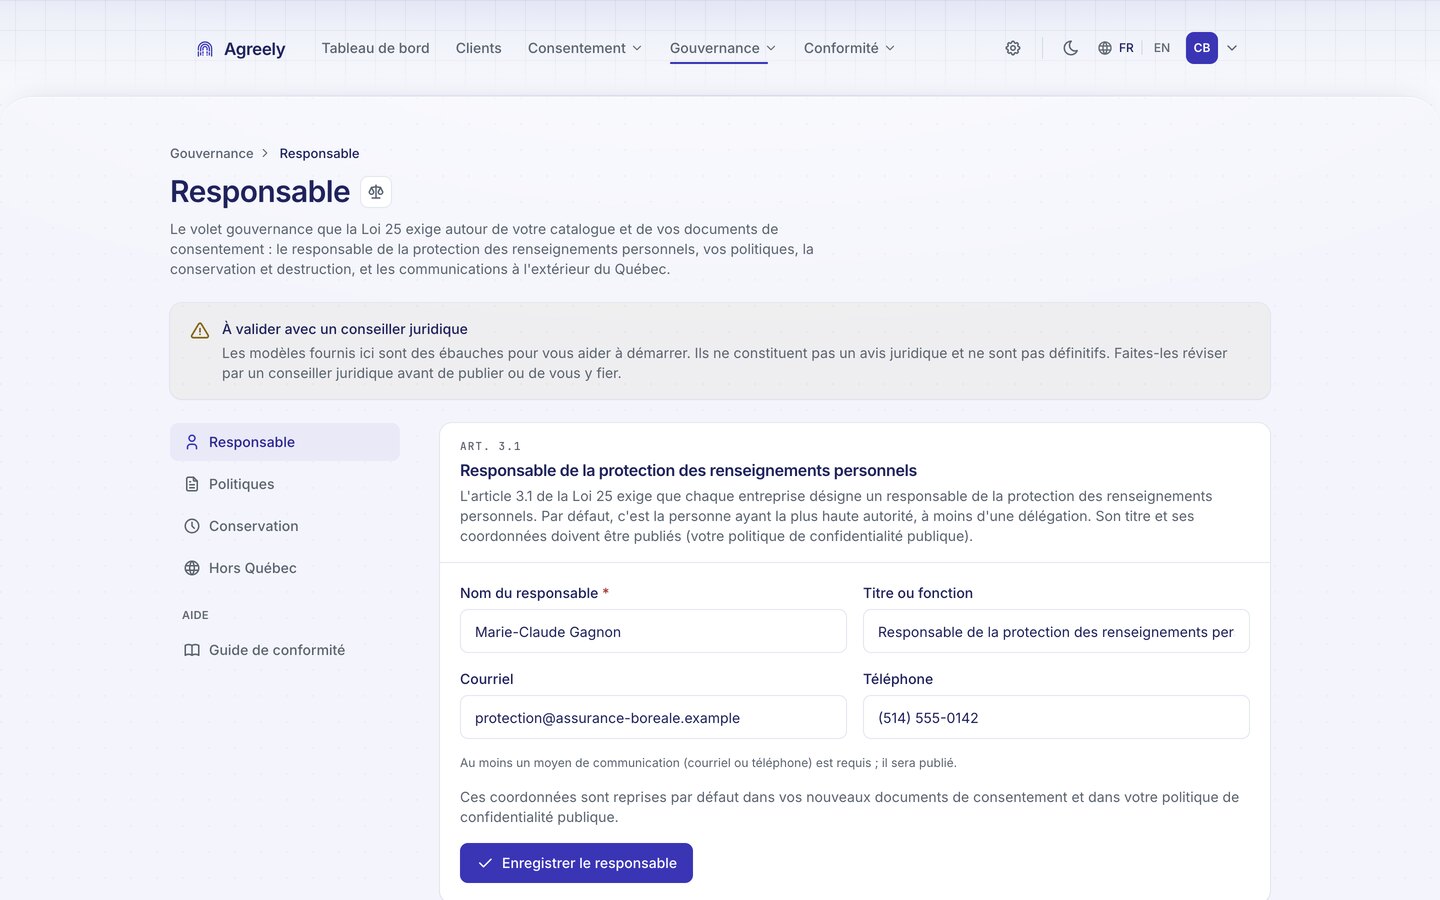Click the person icon next to Responsable
The width and height of the screenshot is (1440, 900).
192,442
